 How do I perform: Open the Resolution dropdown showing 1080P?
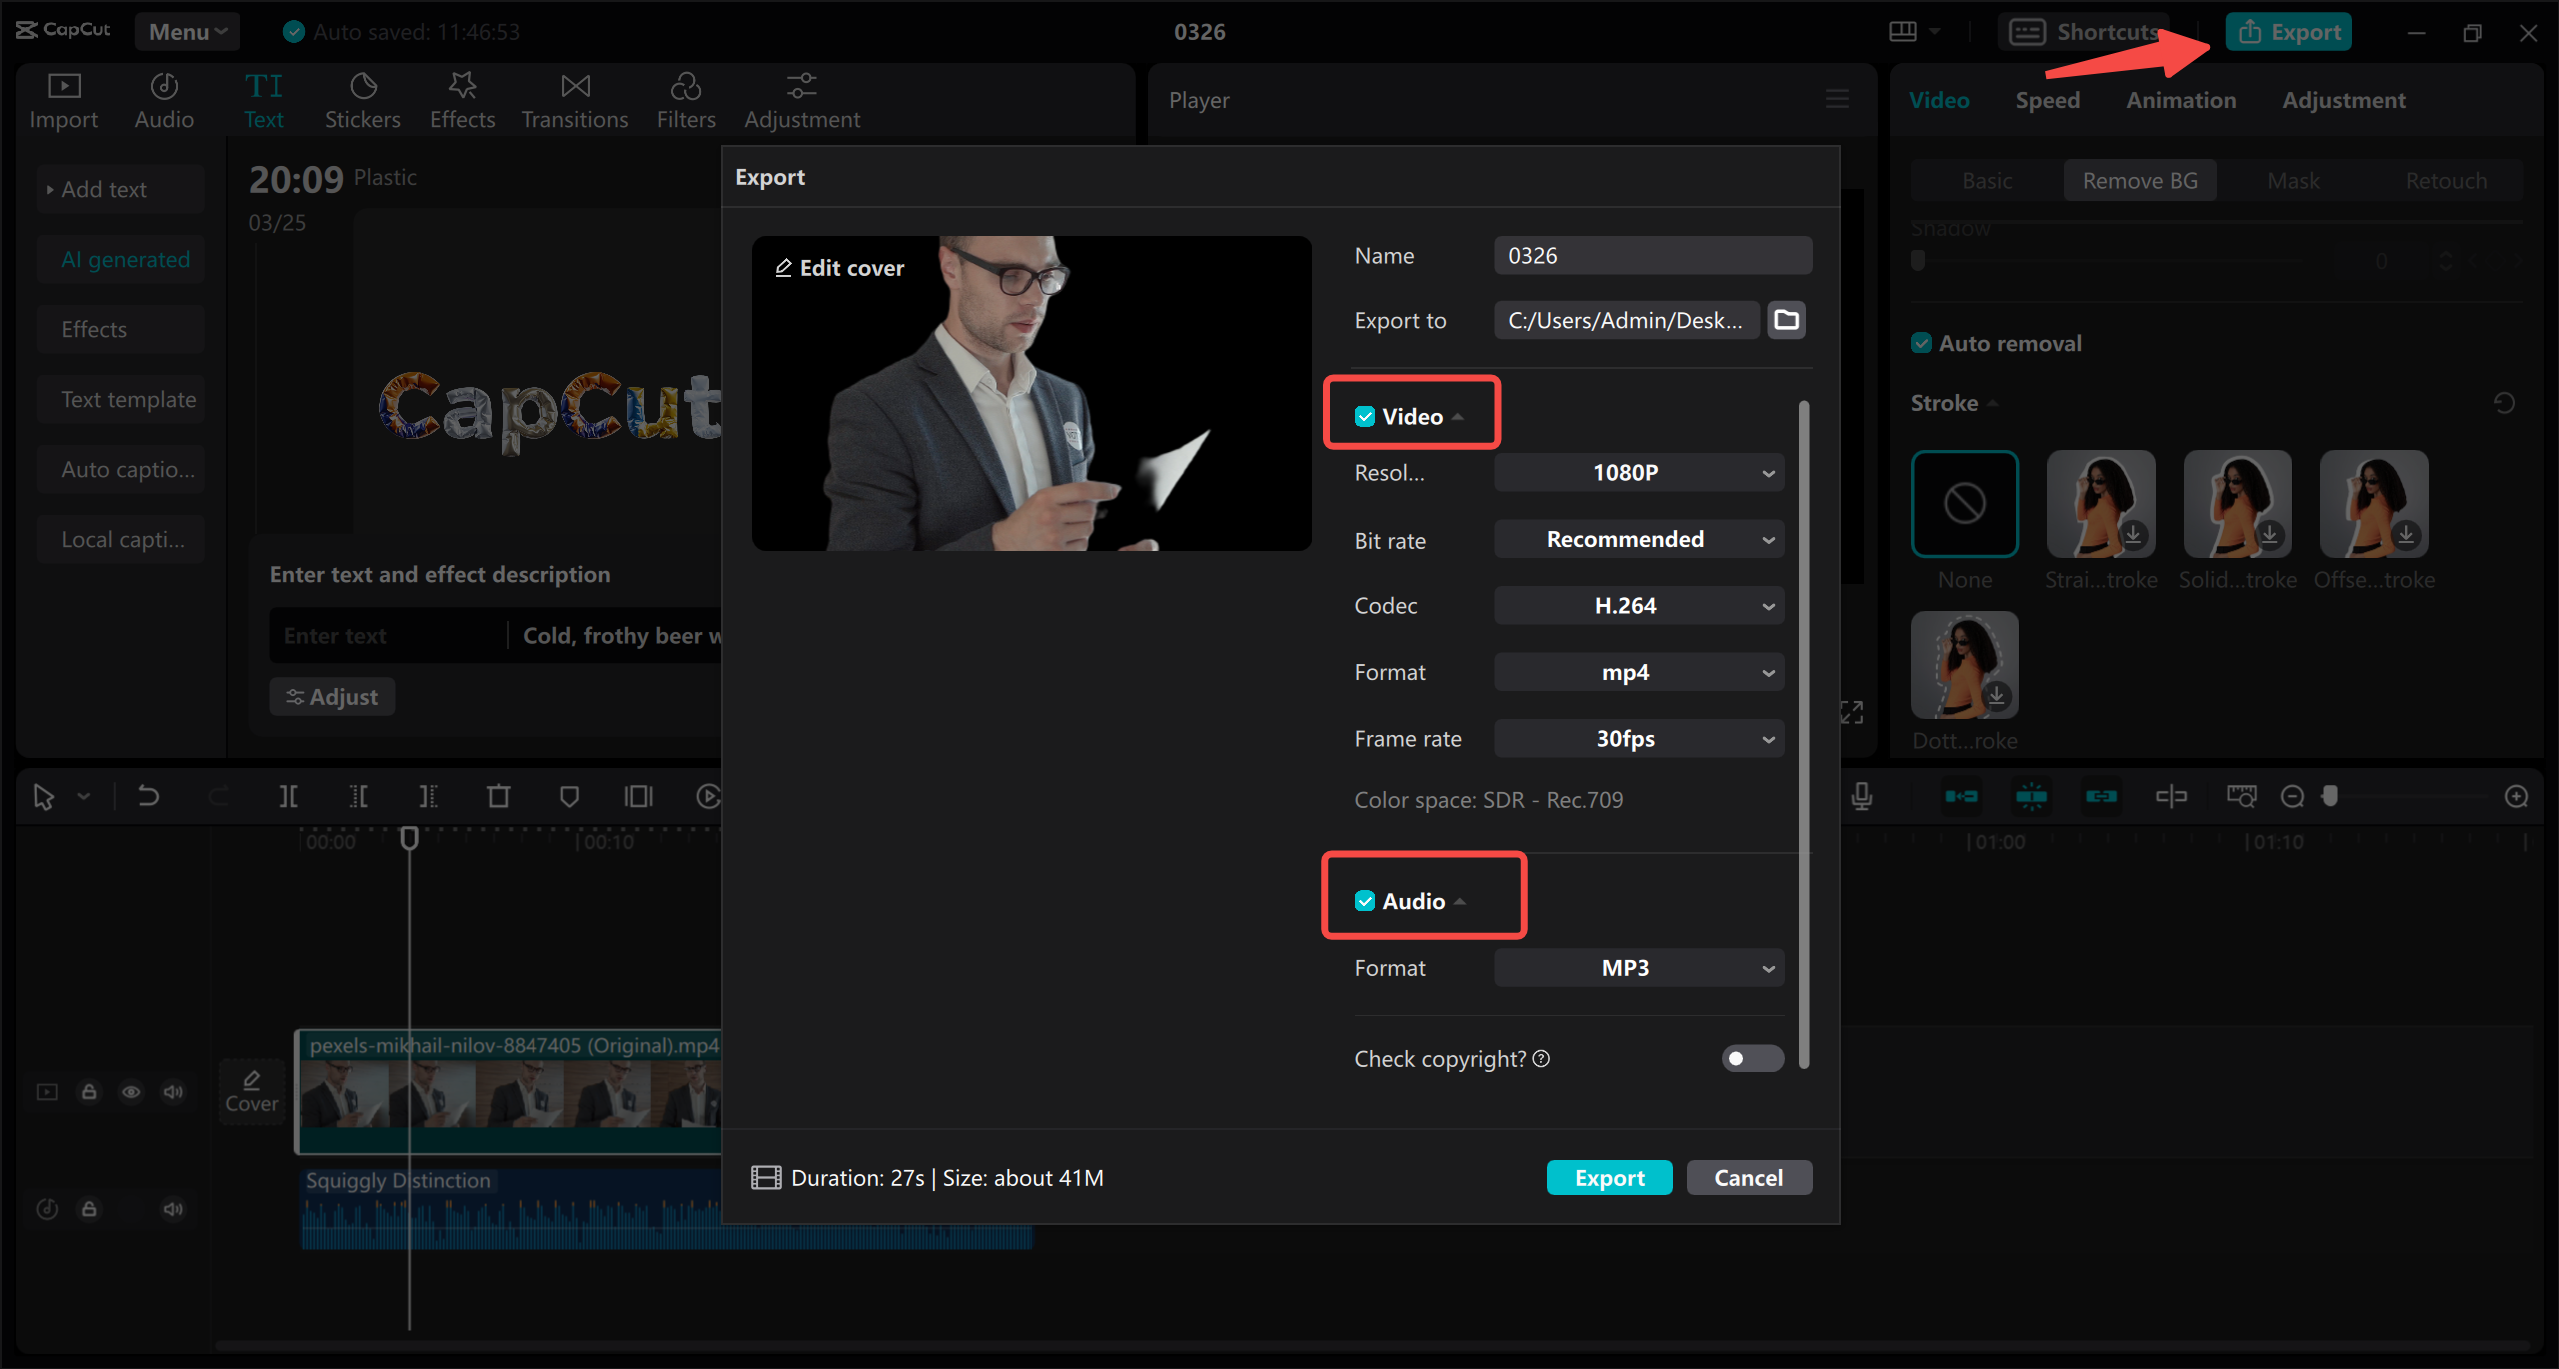[x=1638, y=472]
